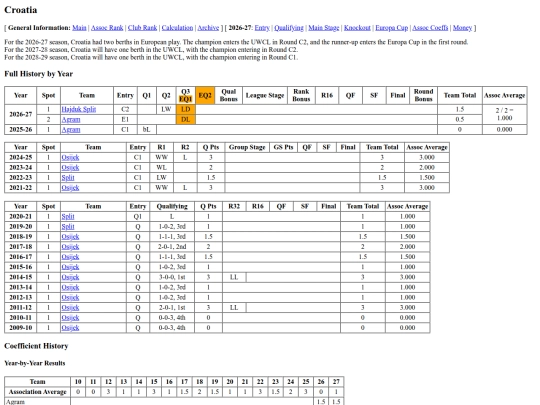Open the Main general information link
This screenshot has width=540, height=405.
79,28
